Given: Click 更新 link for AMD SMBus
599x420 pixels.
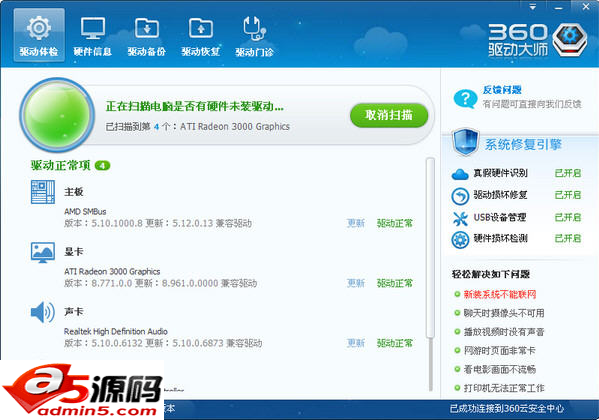Looking at the screenshot, I should pos(356,223).
